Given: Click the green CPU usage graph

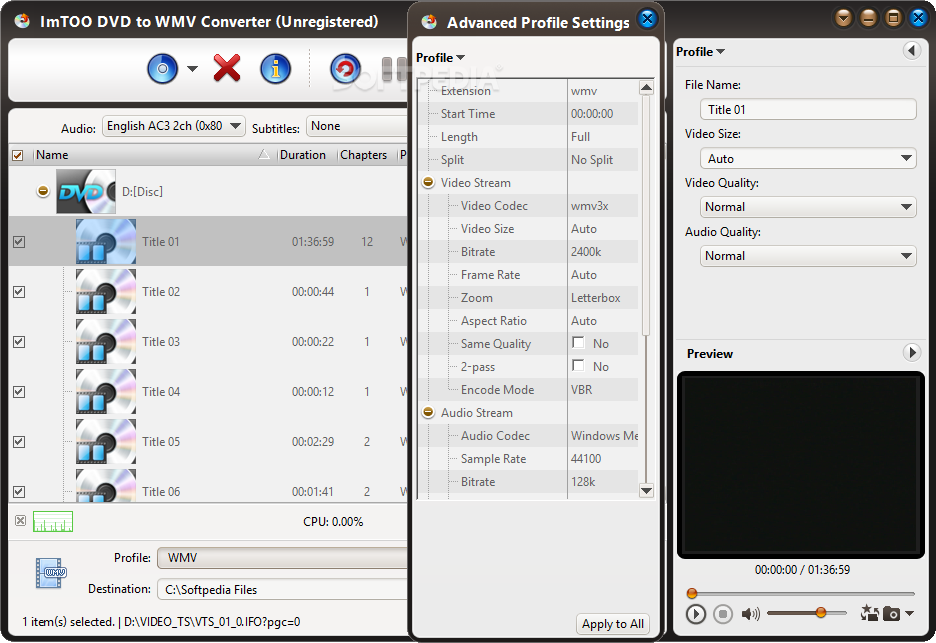Looking at the screenshot, I should 53,521.
